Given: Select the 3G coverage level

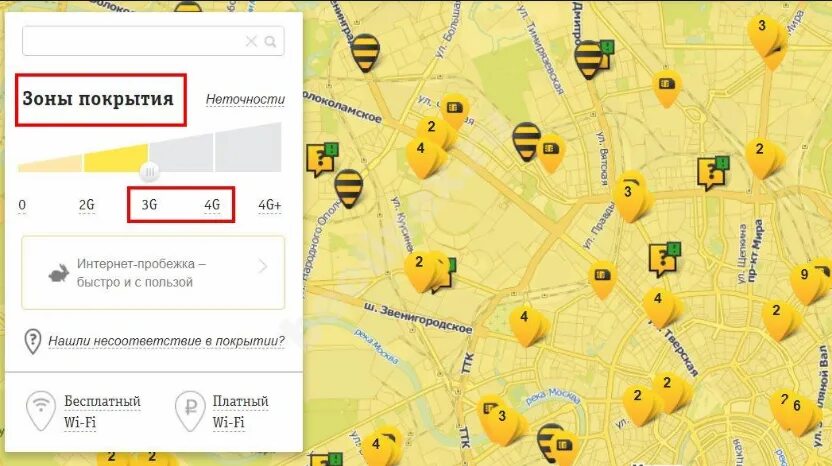Looking at the screenshot, I should point(149,205).
